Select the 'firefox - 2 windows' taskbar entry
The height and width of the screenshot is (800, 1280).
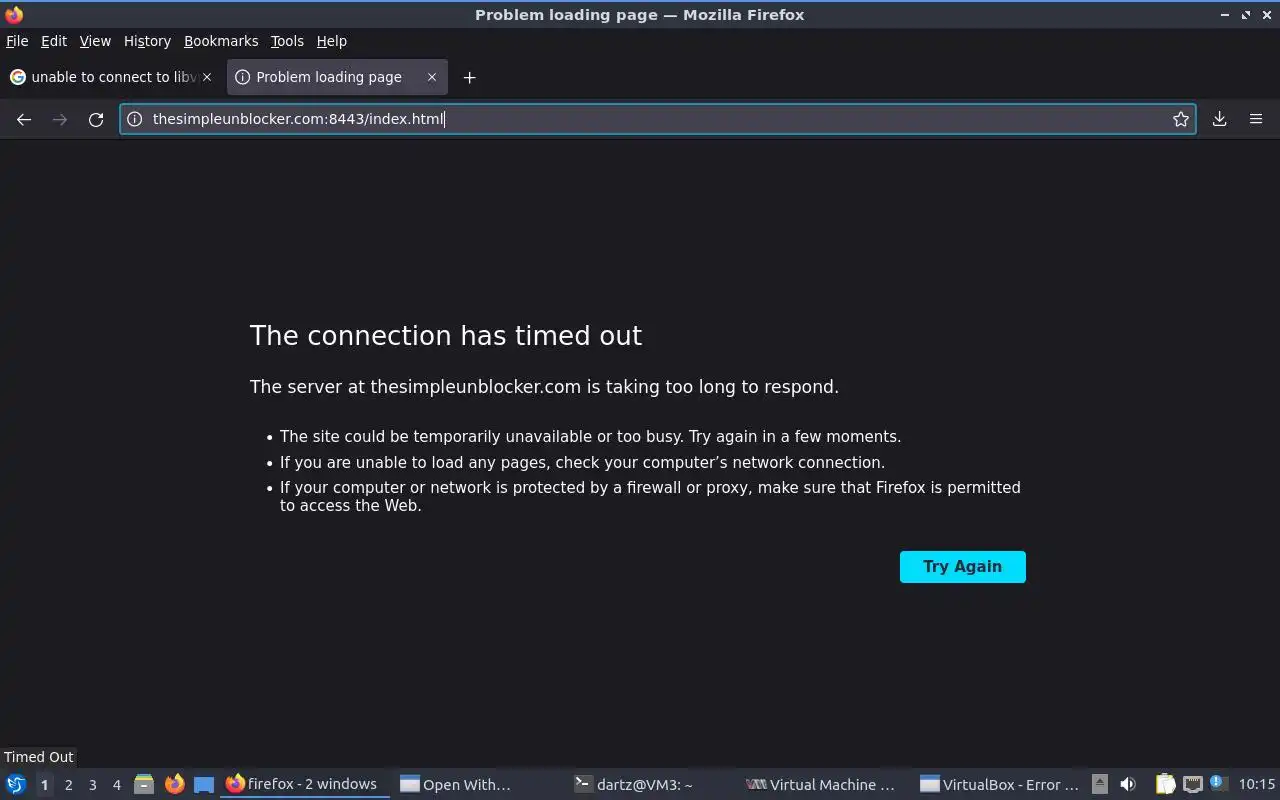[304, 784]
